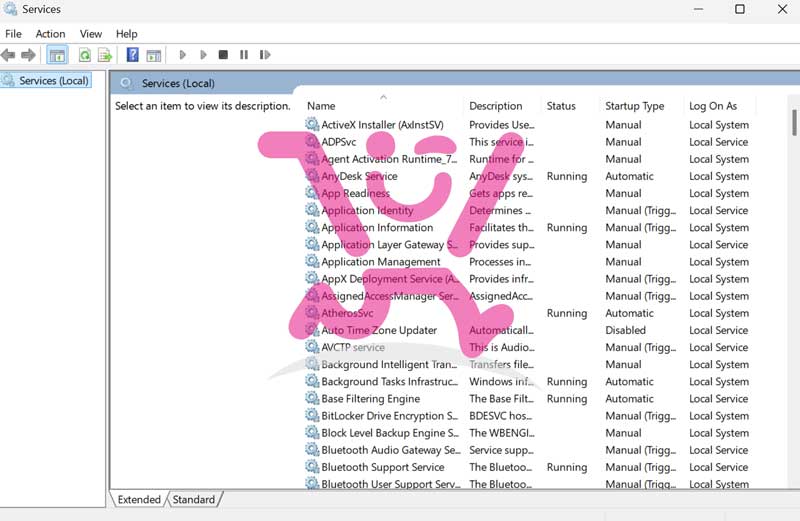Open the Help toolbar icon
Viewport: 800px width, 521px height.
133,55
